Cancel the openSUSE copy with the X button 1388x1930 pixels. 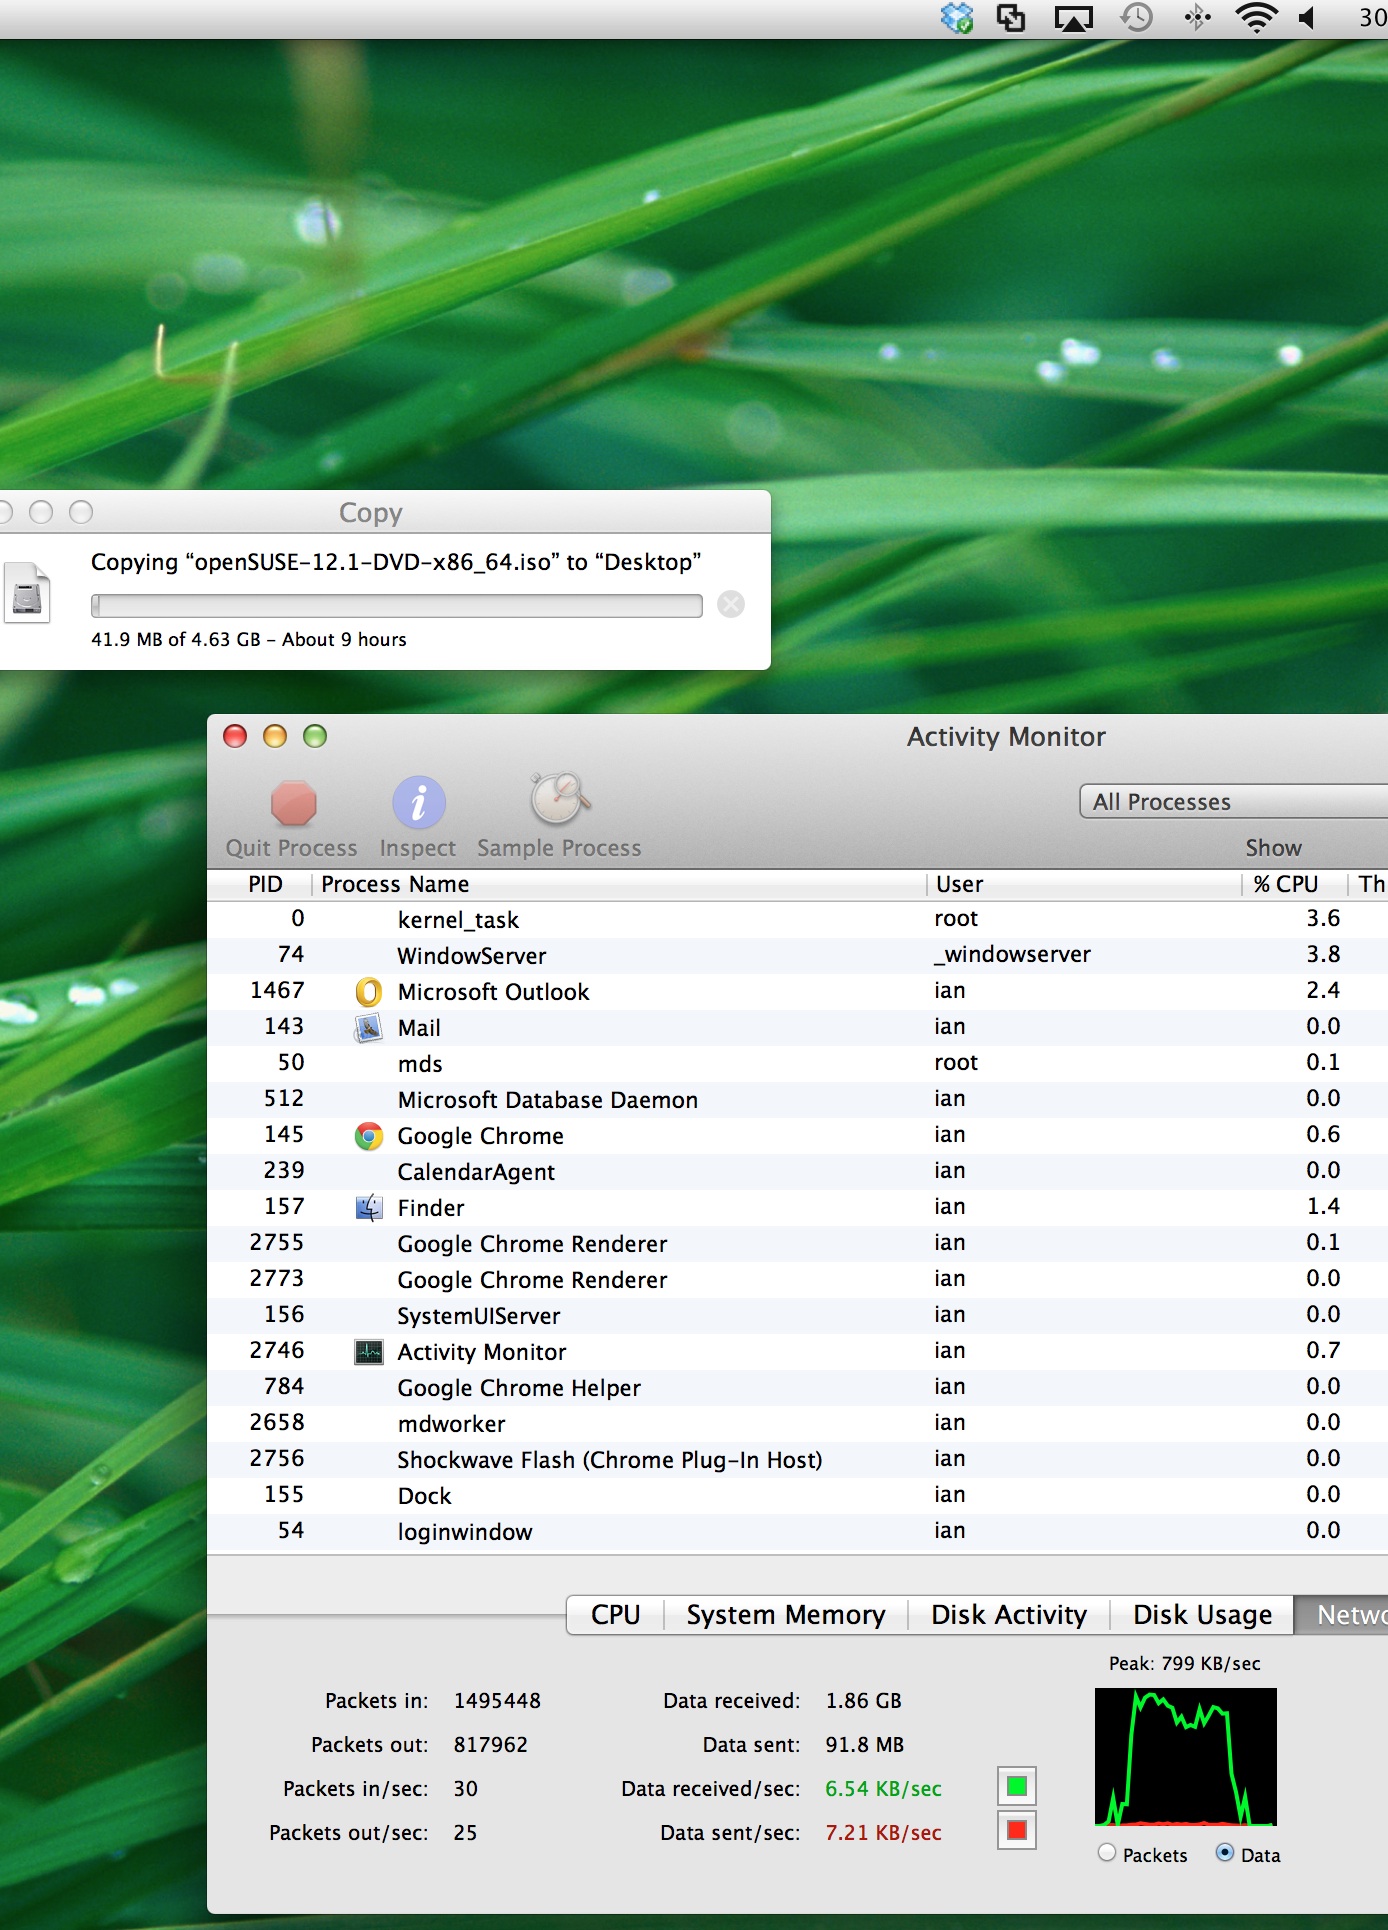point(731,604)
